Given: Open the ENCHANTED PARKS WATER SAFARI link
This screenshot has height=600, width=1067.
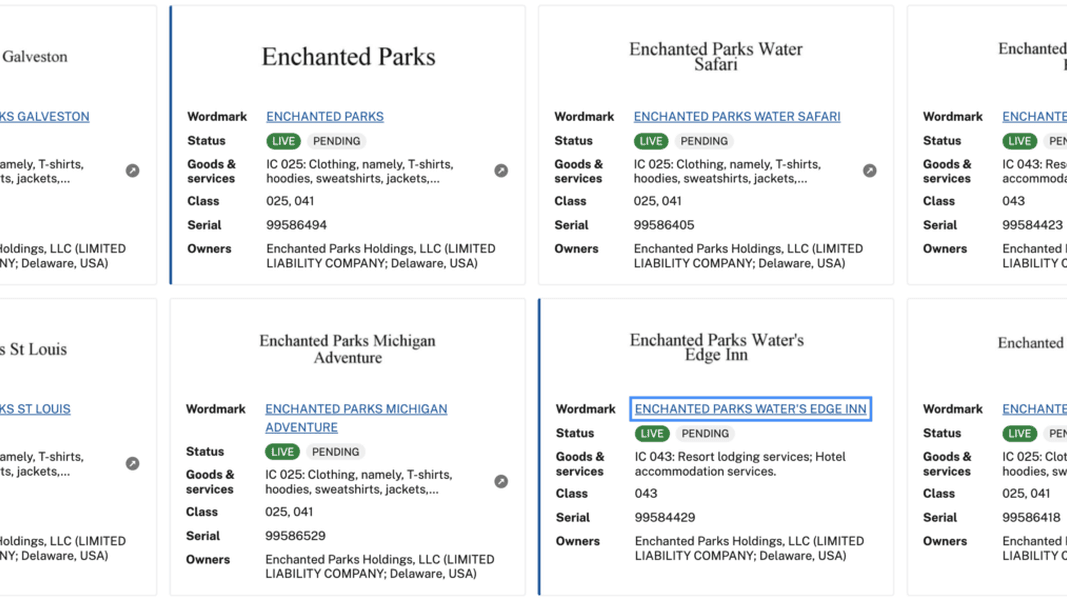Looking at the screenshot, I should pyautogui.click(x=736, y=116).
